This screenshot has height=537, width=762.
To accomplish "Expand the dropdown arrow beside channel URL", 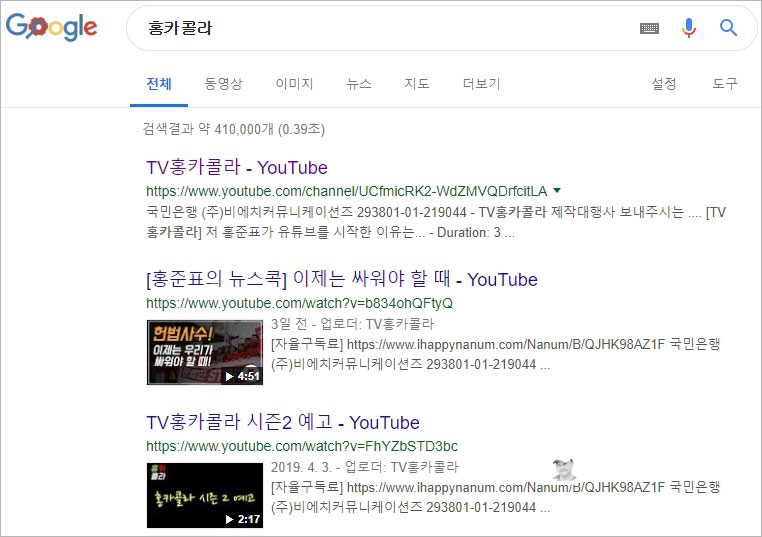I will click(x=557, y=191).
